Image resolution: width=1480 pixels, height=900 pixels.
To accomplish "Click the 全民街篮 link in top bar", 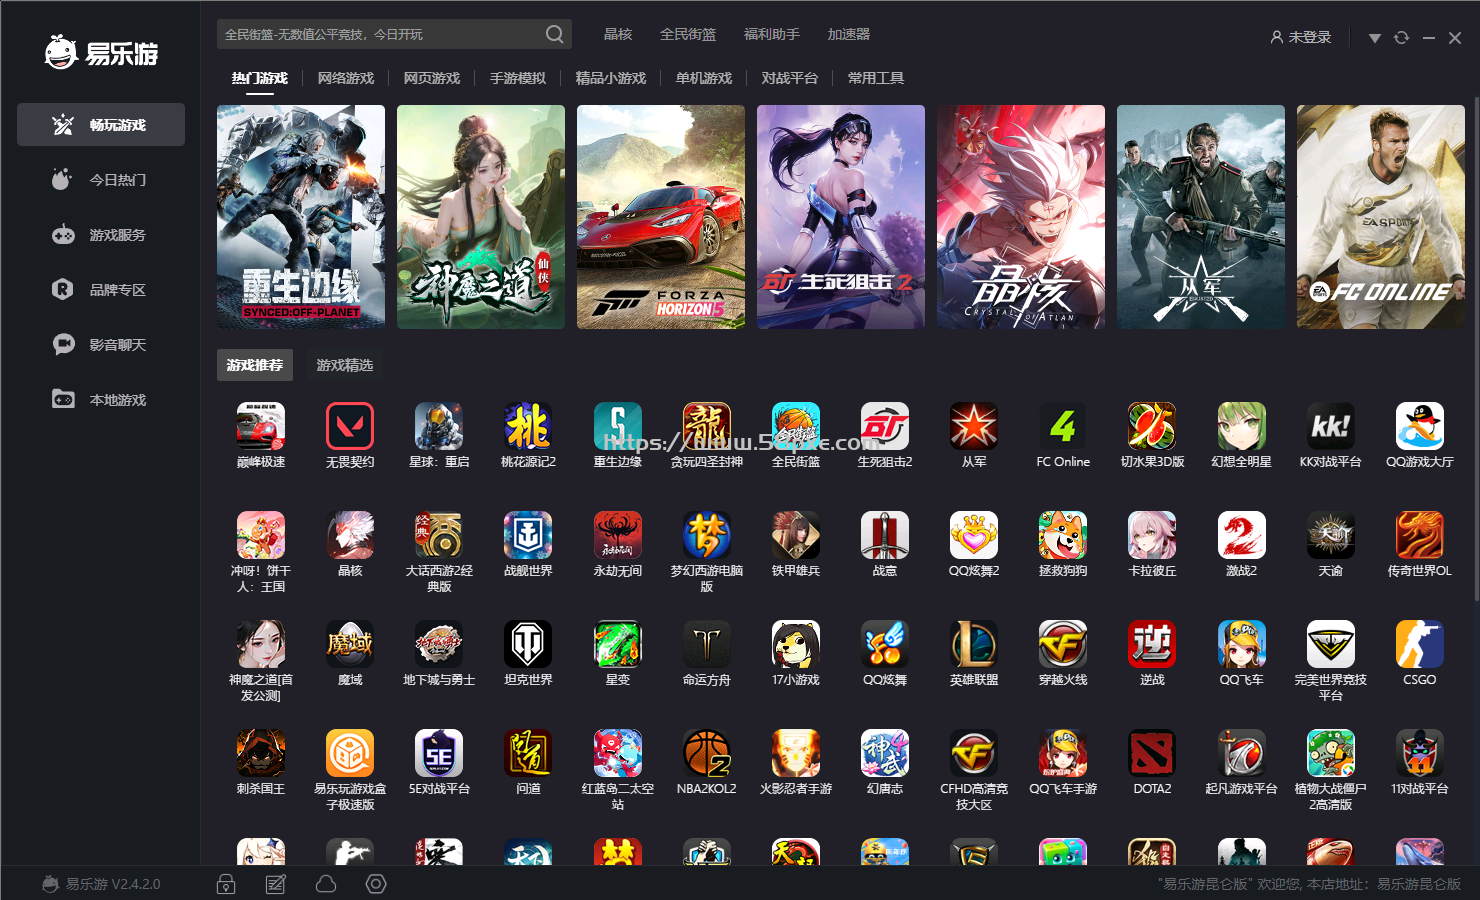I will click(688, 34).
